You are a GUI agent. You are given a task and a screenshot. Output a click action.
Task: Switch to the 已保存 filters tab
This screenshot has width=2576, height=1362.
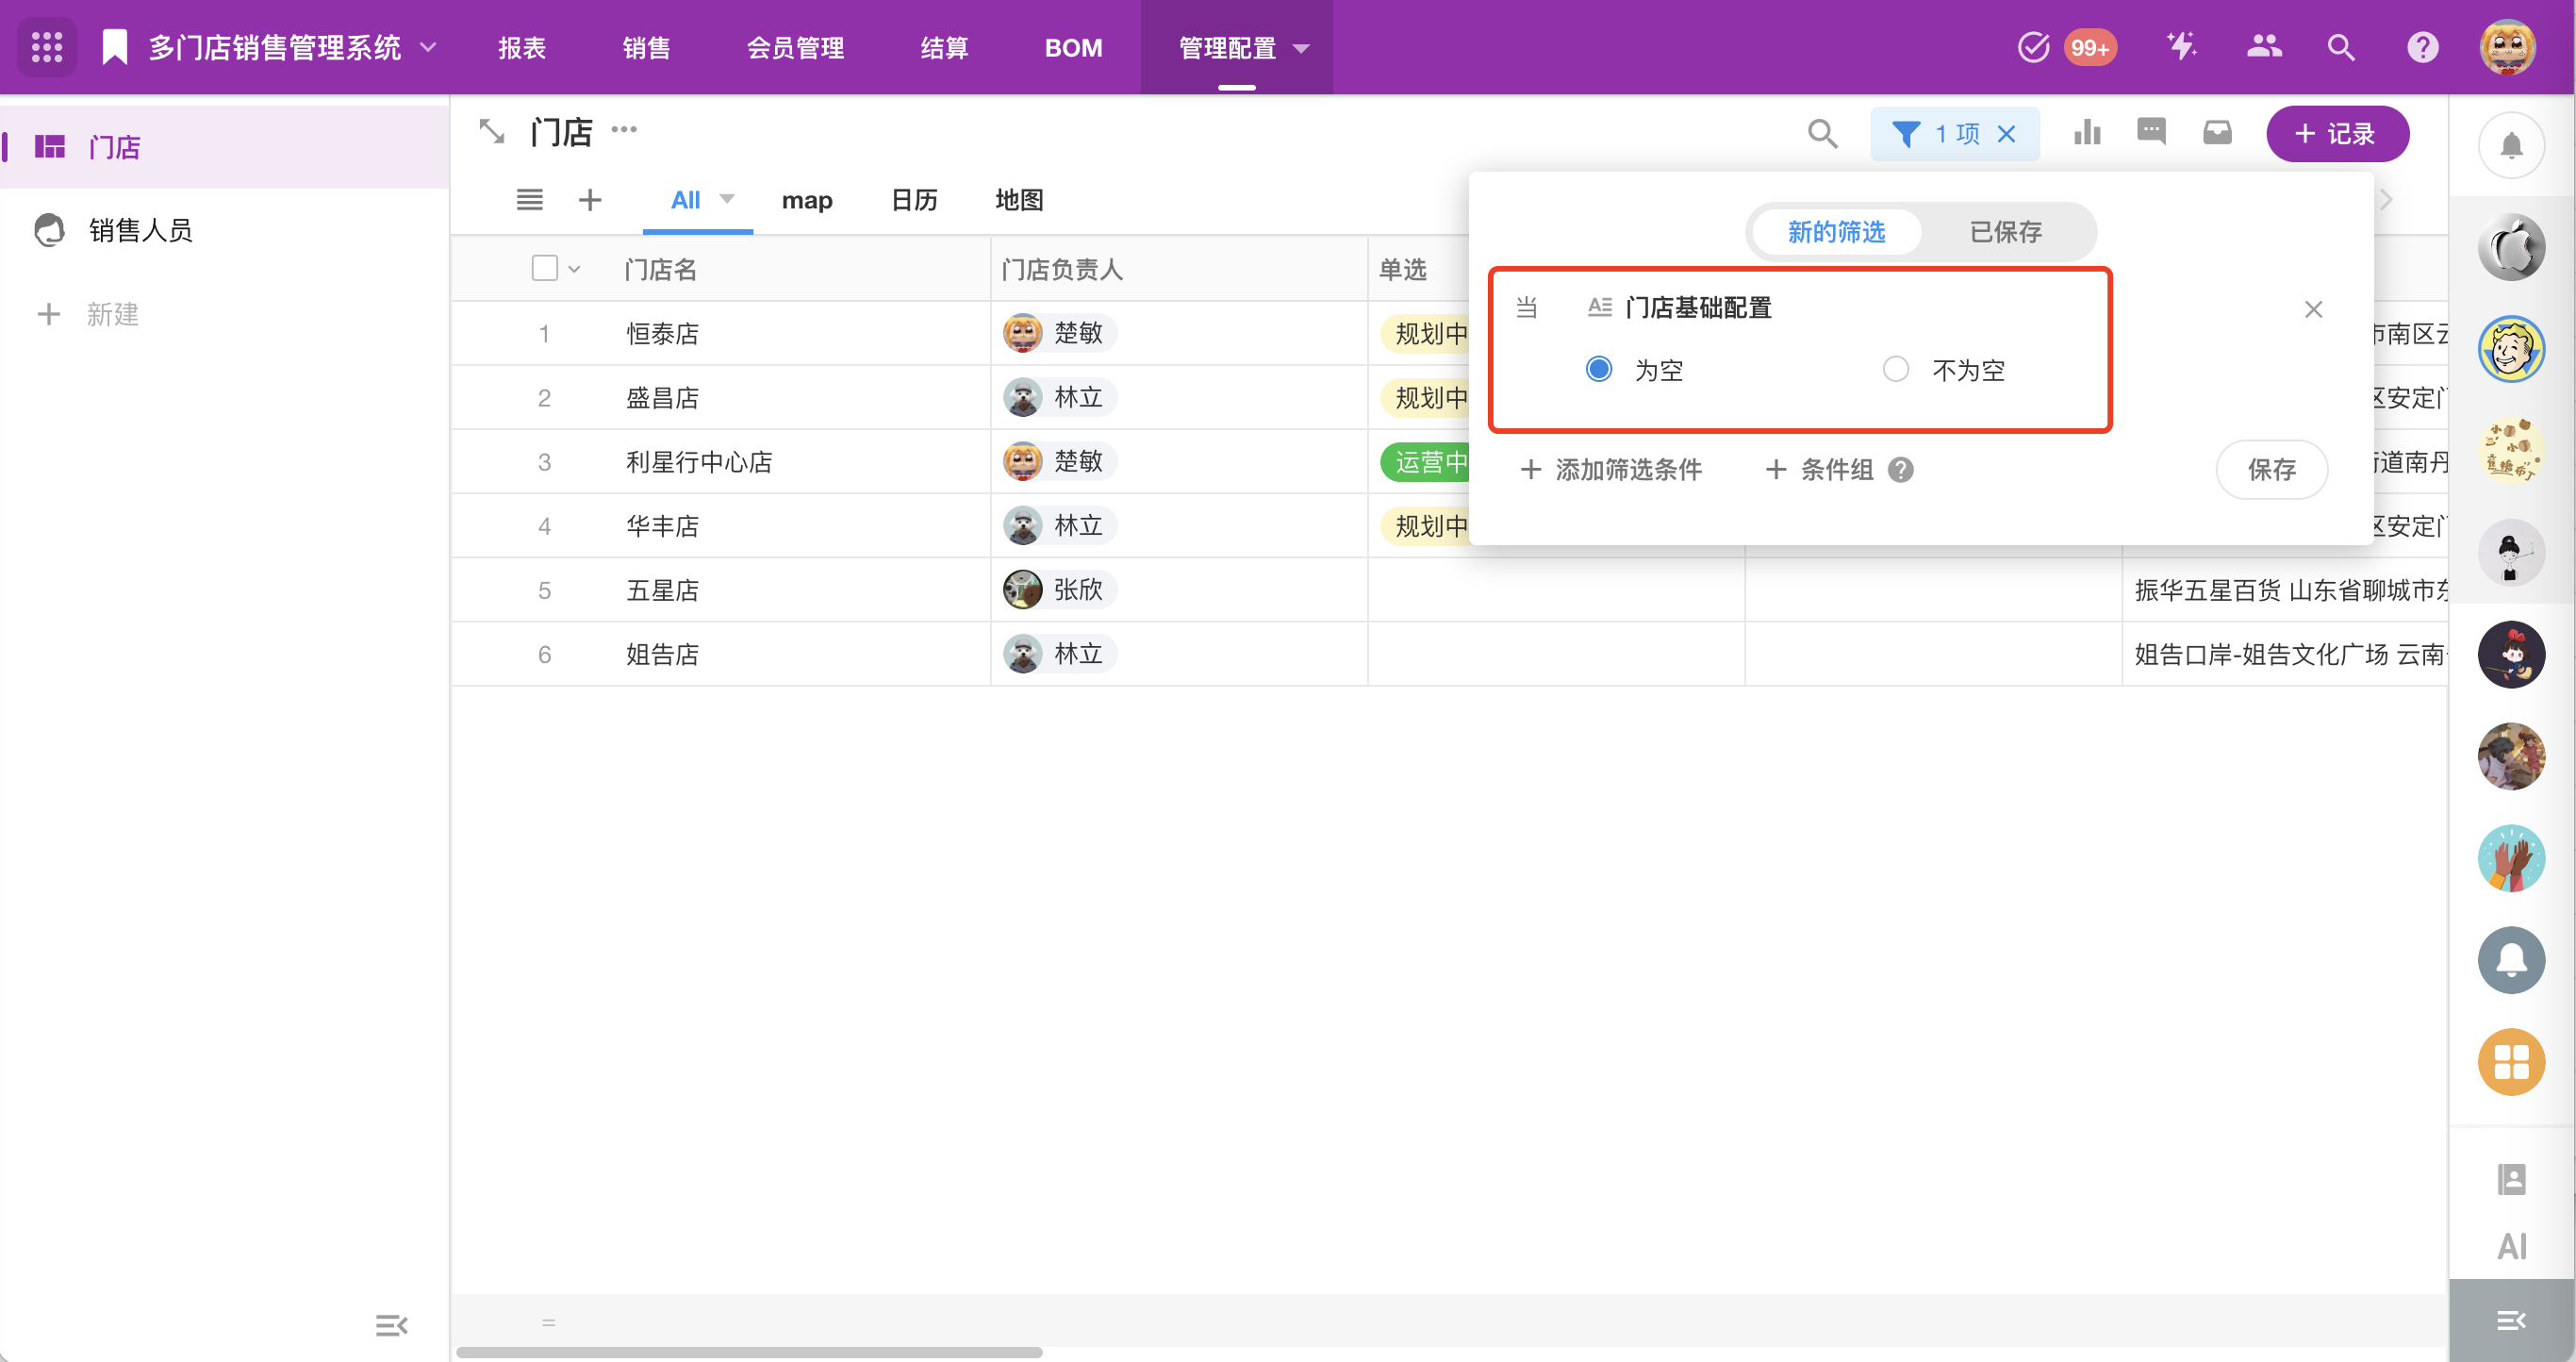pos(2005,232)
